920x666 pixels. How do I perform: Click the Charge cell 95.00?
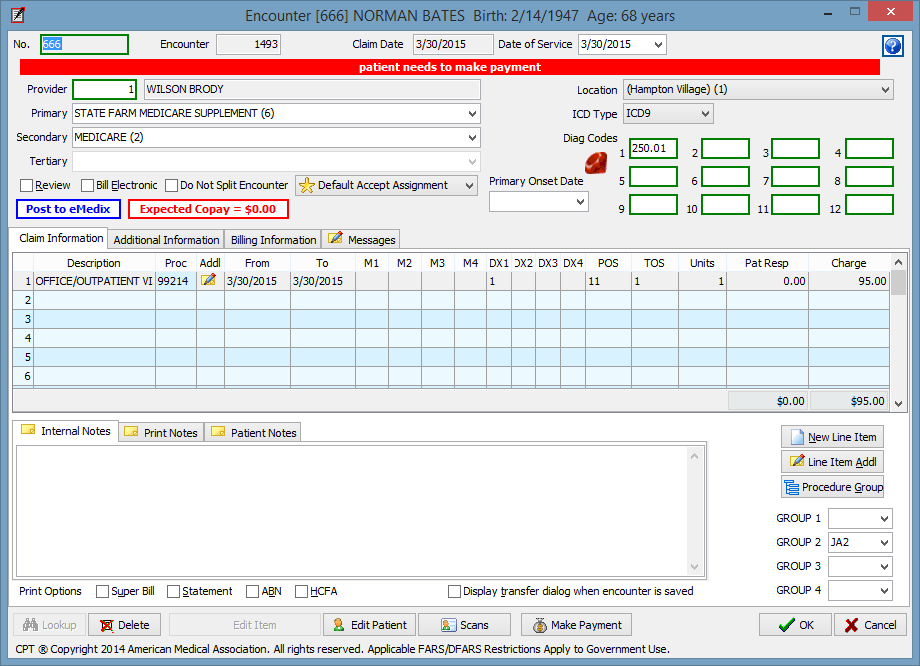(x=848, y=281)
